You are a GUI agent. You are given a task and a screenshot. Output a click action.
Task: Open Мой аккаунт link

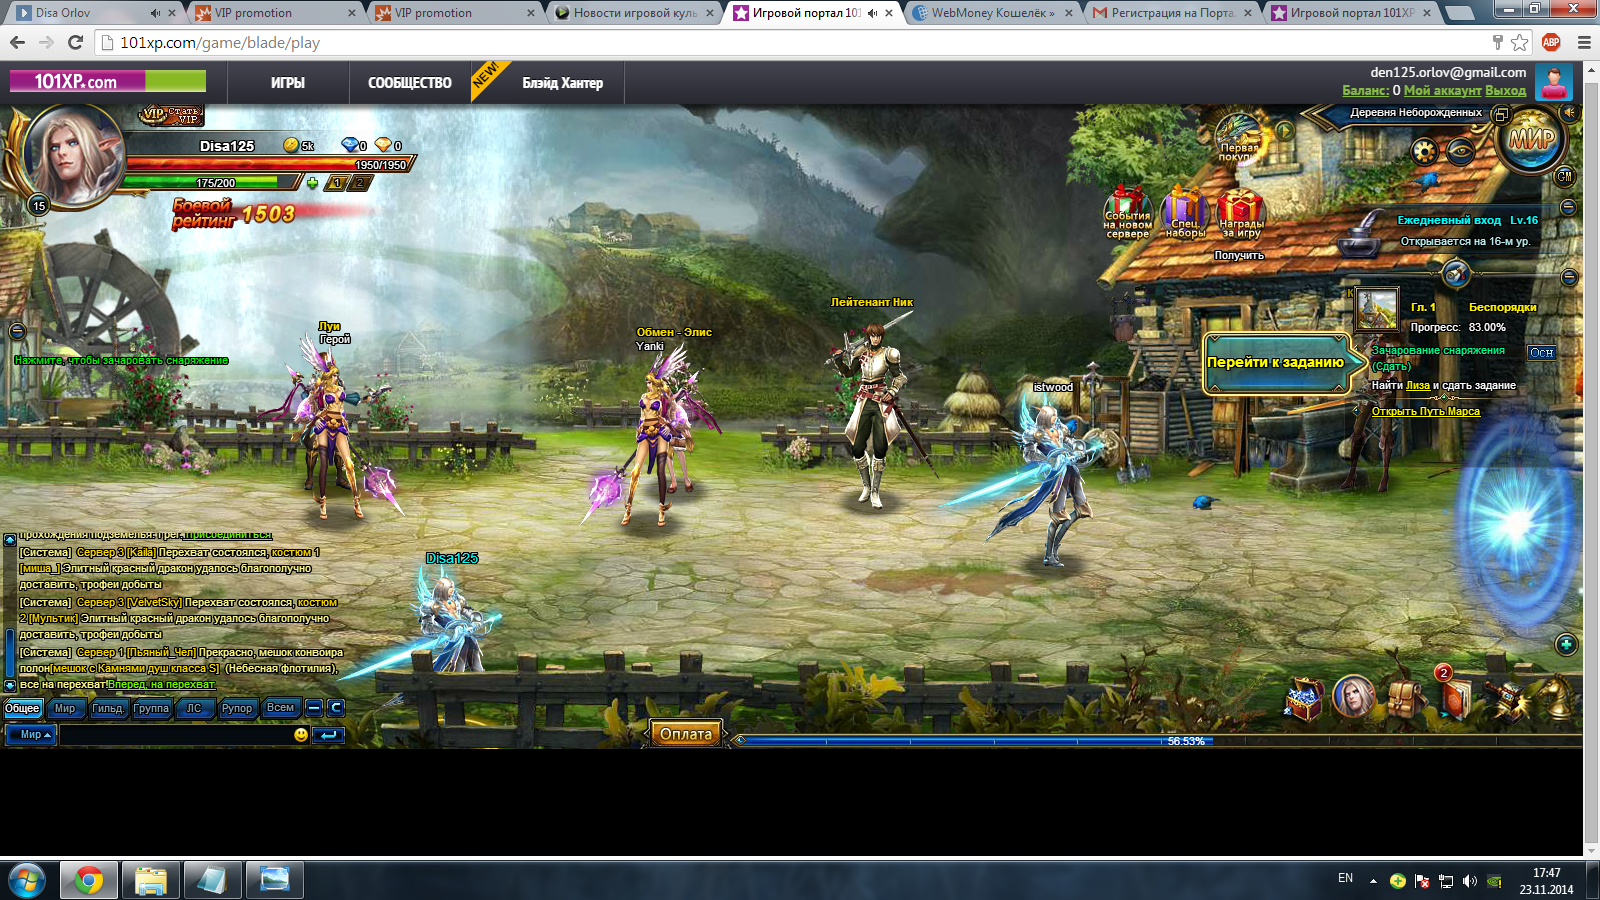click(x=1442, y=90)
